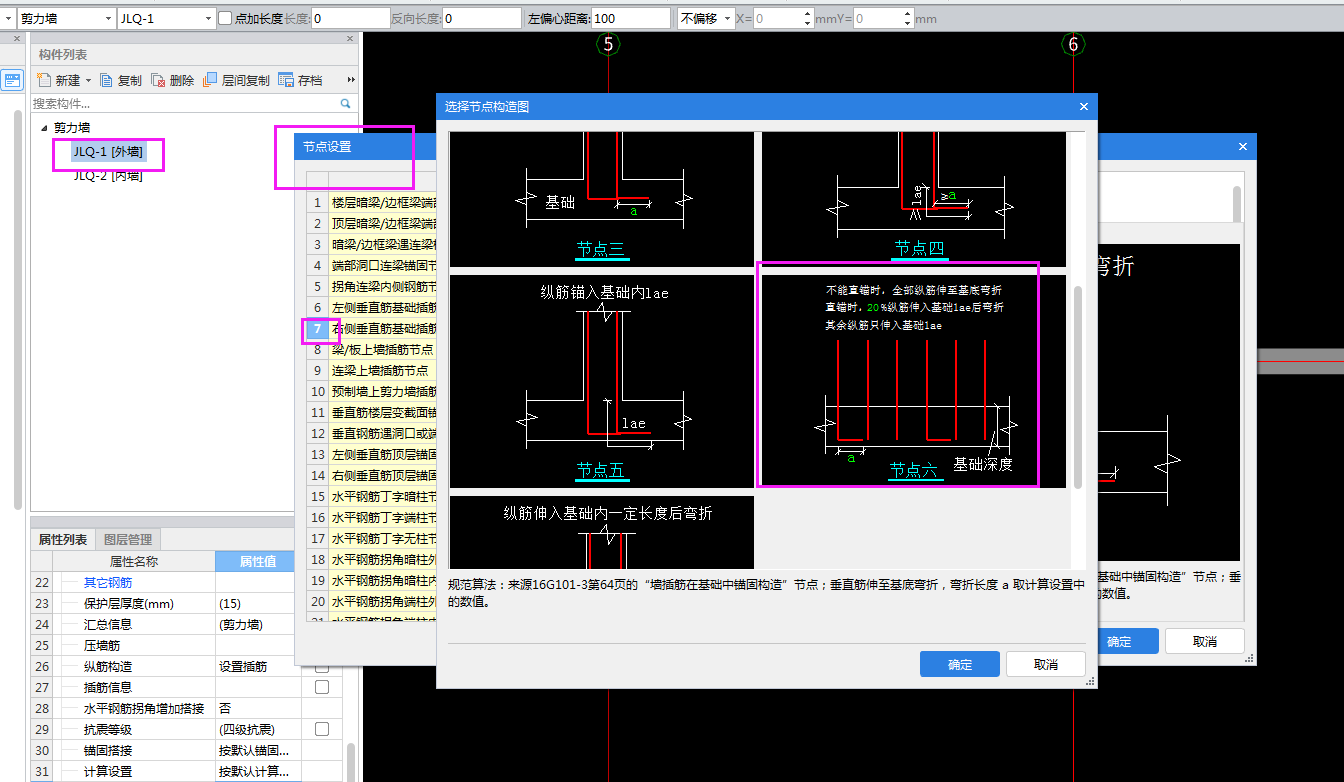Click 取消 in the 选择节点构造图 dialog
Image resolution: width=1344 pixels, height=782 pixels.
tap(1046, 664)
